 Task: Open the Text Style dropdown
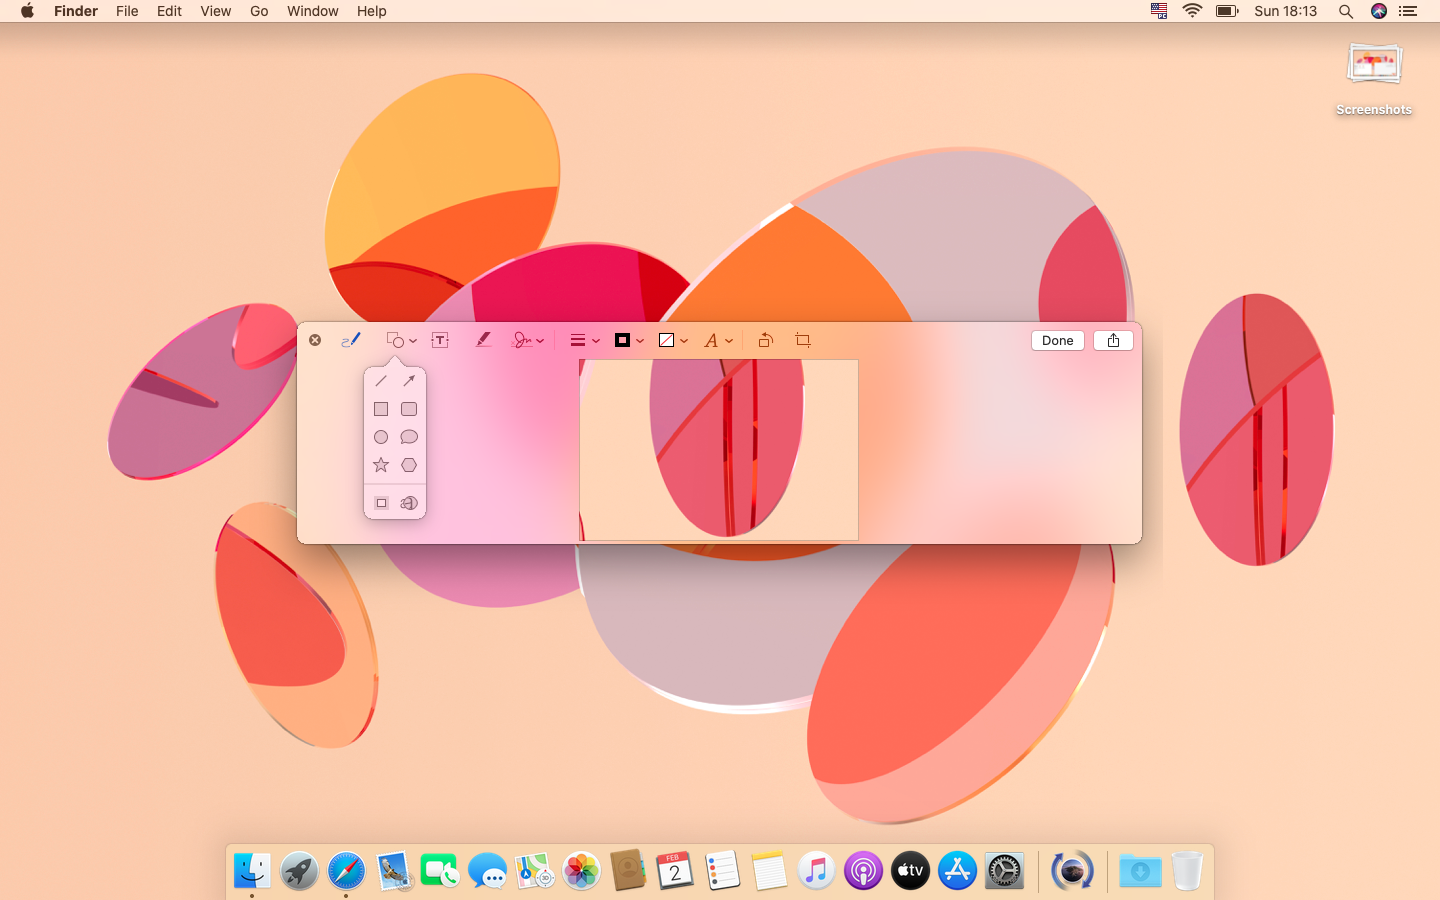(717, 340)
